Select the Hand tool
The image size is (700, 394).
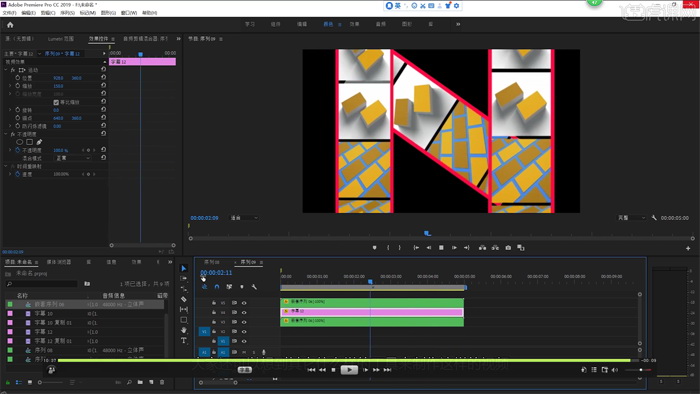tap(183, 330)
